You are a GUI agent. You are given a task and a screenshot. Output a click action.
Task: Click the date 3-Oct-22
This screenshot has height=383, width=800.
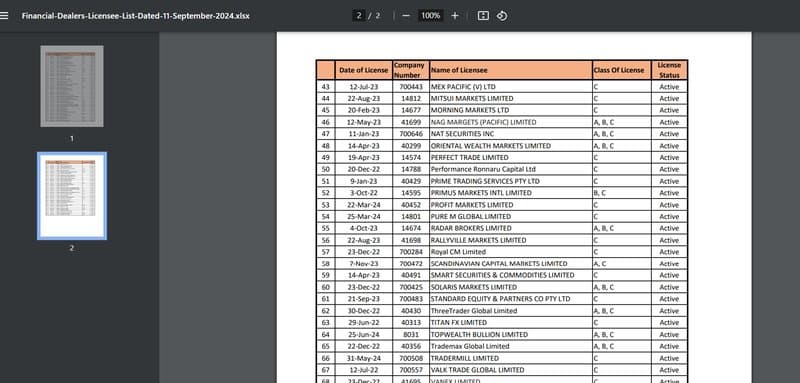[364, 193]
